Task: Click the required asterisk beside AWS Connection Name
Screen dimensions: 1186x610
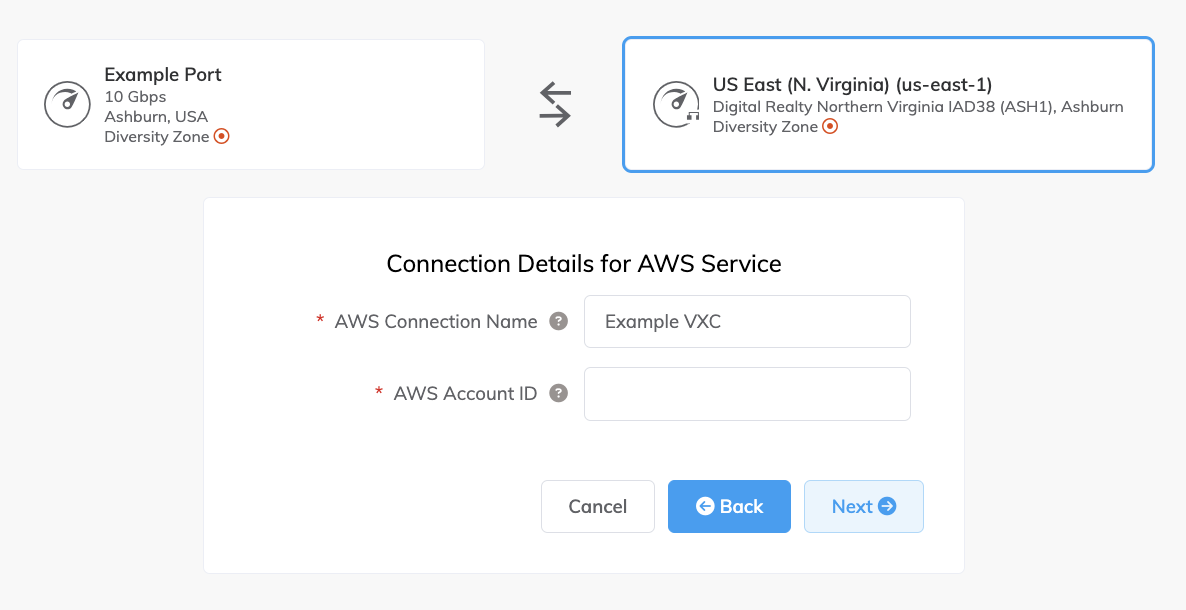Action: point(319,319)
